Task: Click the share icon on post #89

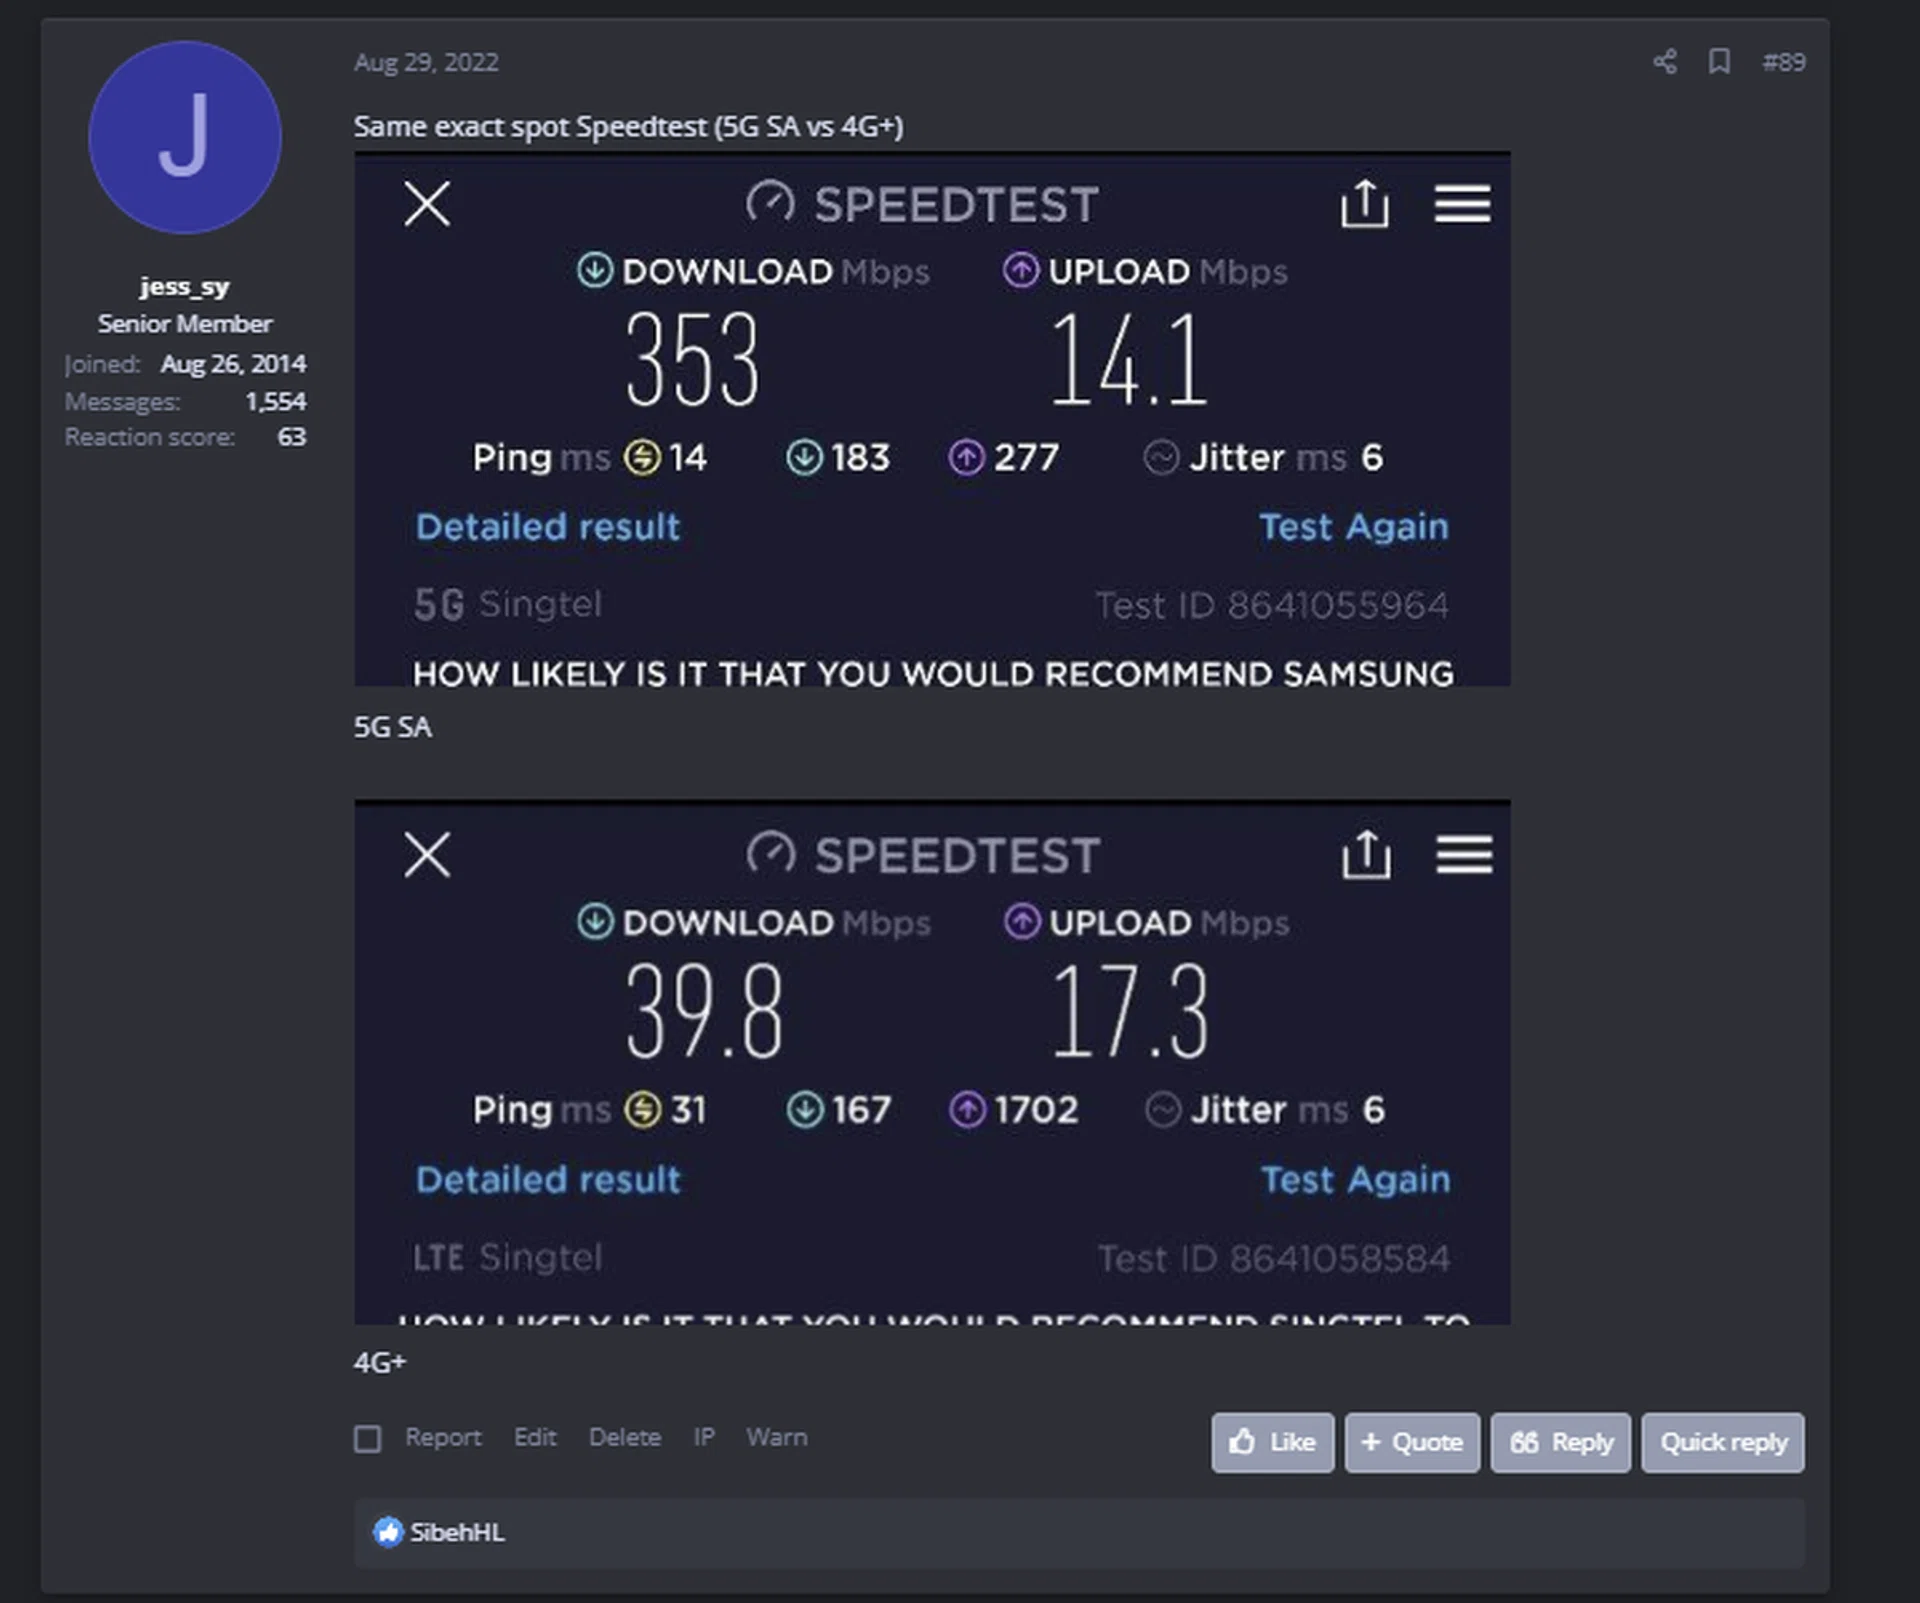Action: click(x=1664, y=62)
